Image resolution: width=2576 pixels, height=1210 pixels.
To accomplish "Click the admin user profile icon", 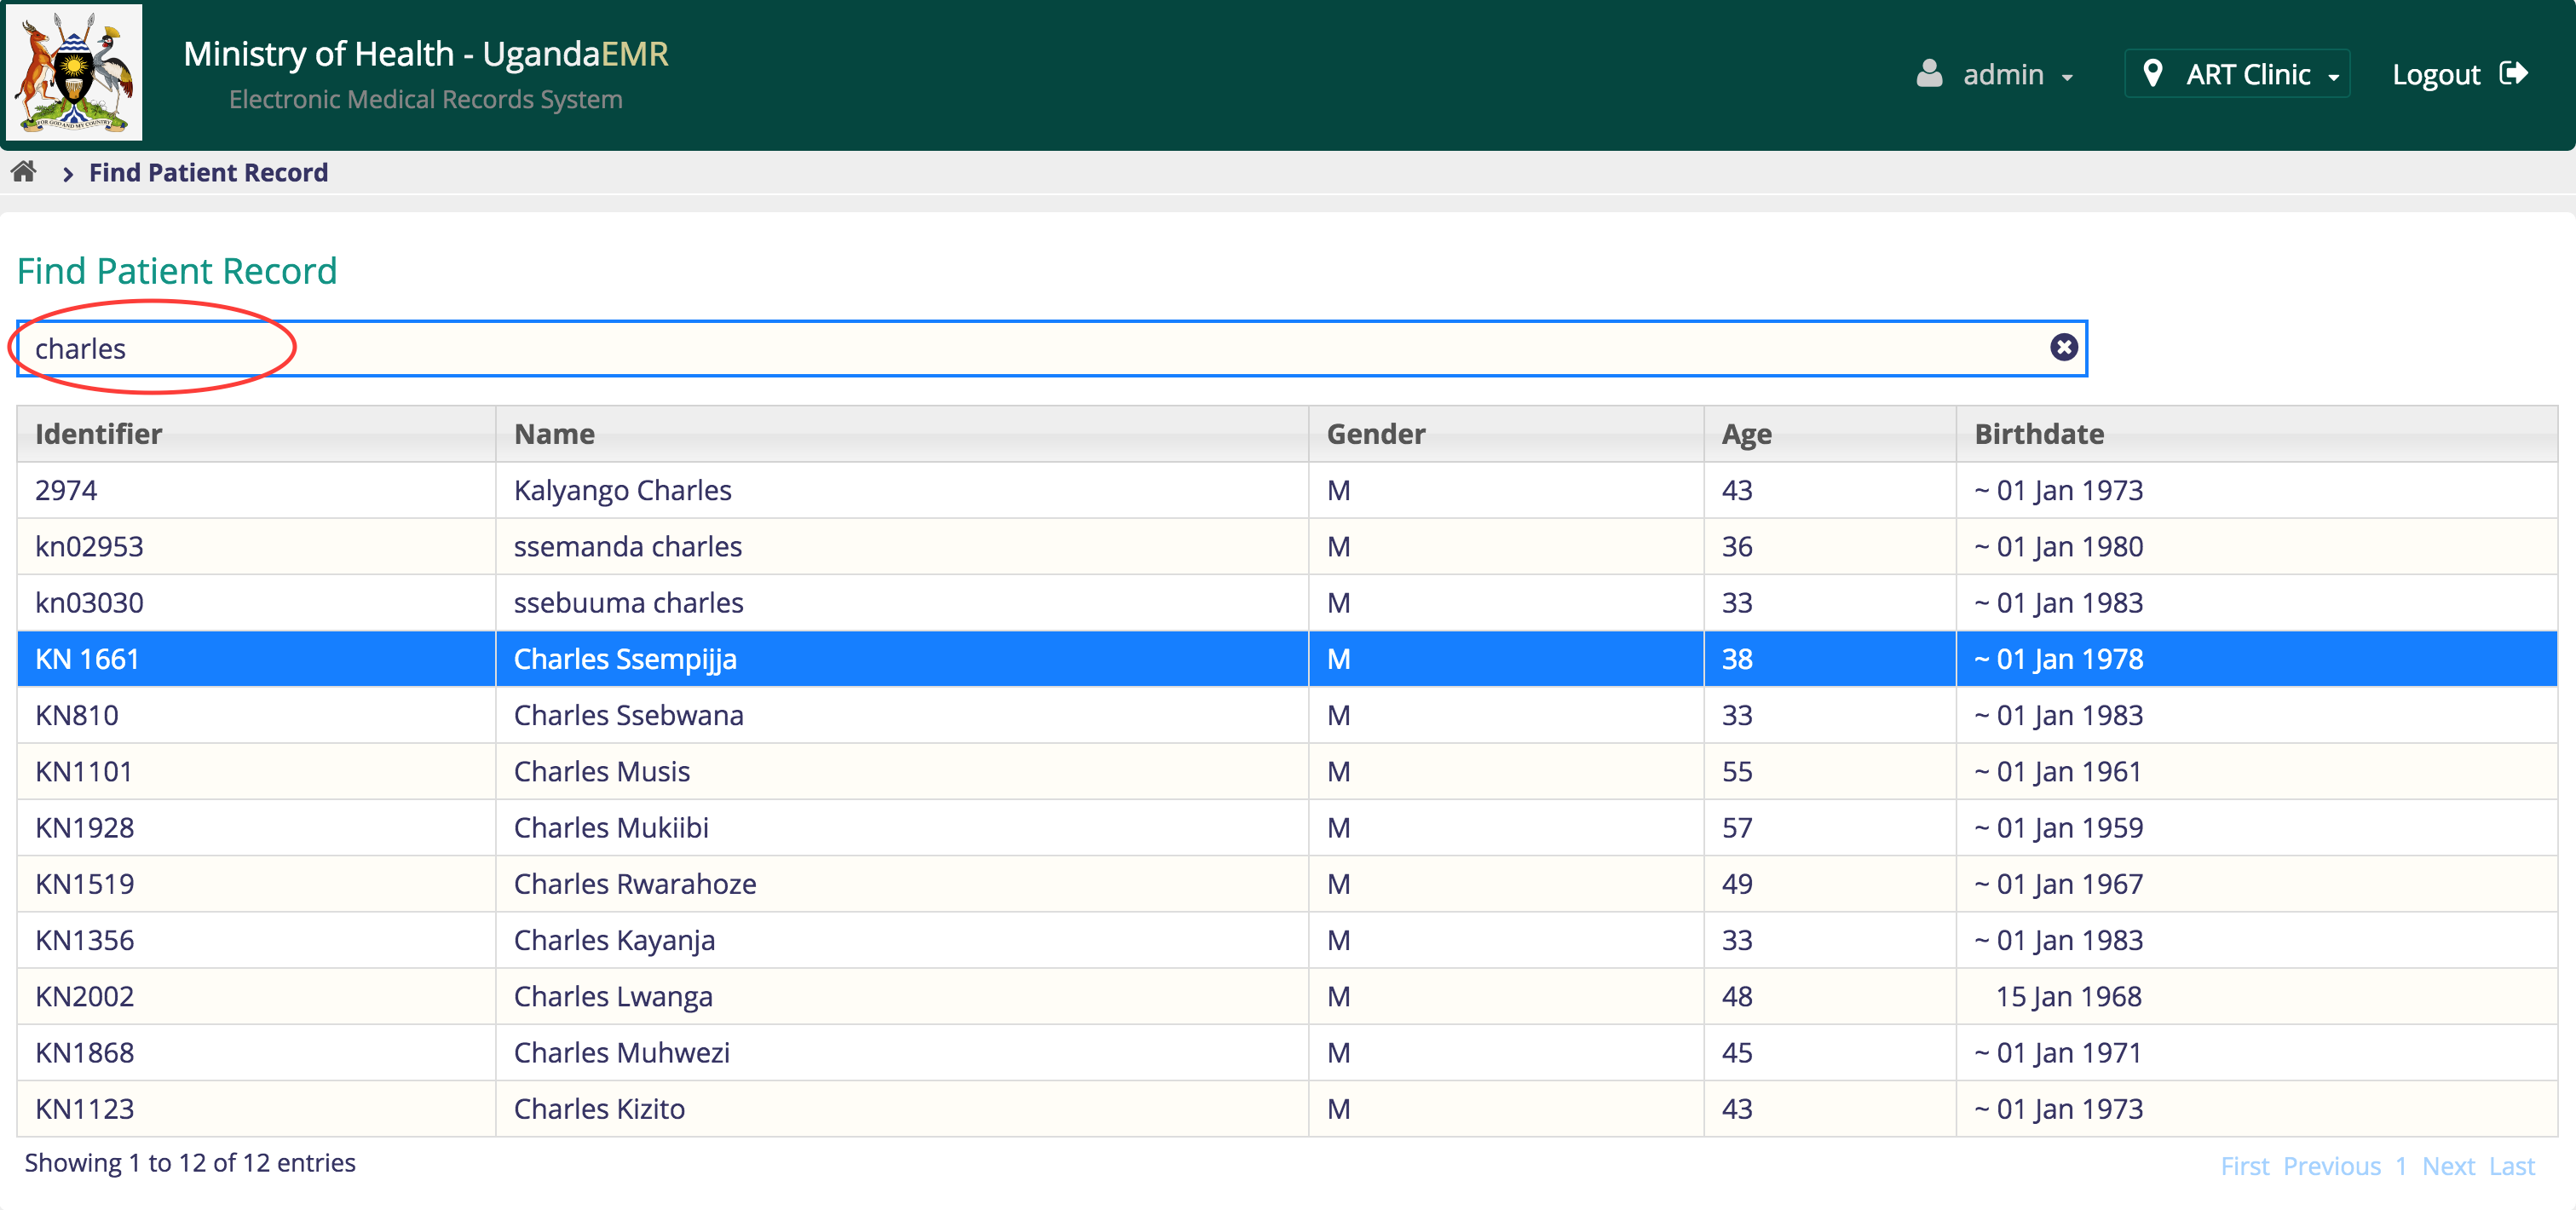I will coord(1928,74).
